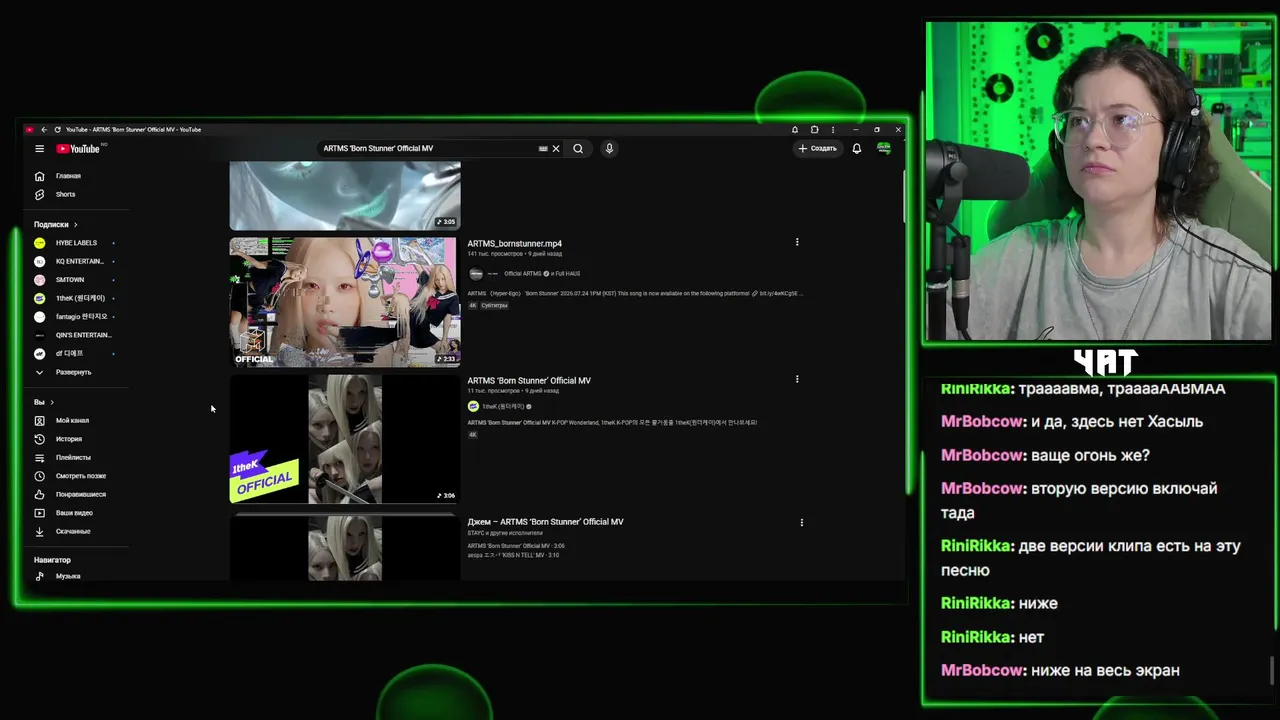Click the df channel avatar icon
This screenshot has height=720, width=1280.
(x=40, y=353)
